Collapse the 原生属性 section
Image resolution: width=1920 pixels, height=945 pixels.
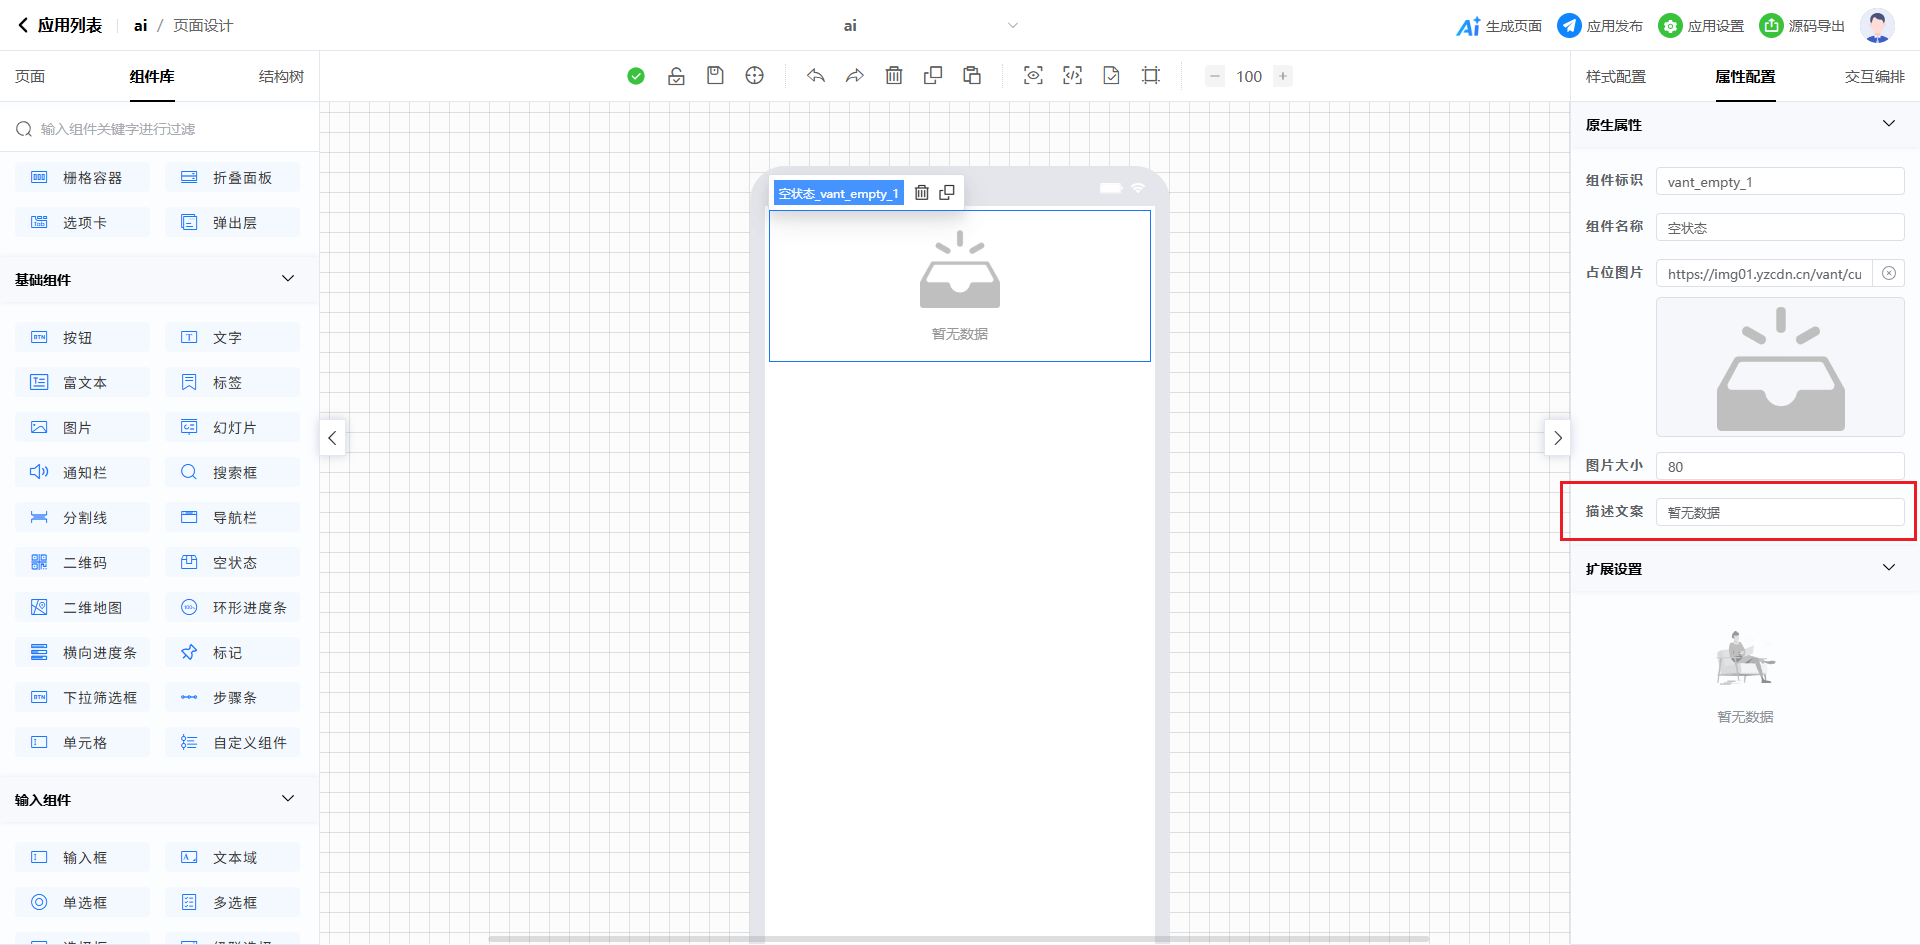pyautogui.click(x=1889, y=124)
